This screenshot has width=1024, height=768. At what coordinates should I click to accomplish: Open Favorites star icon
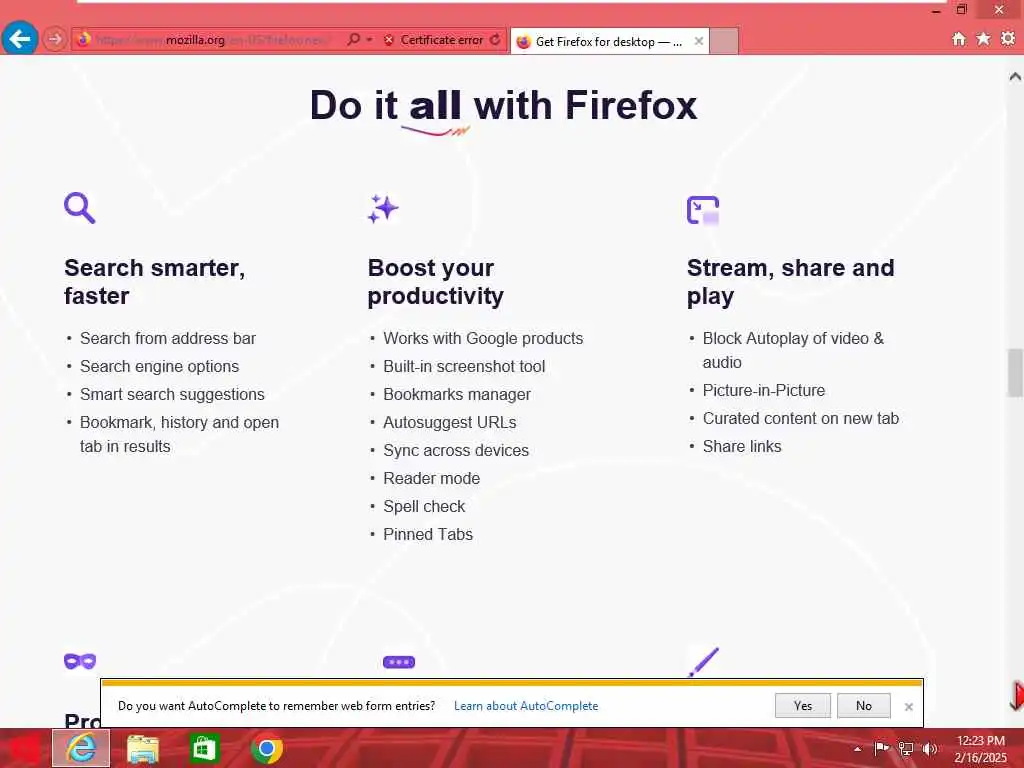point(983,39)
